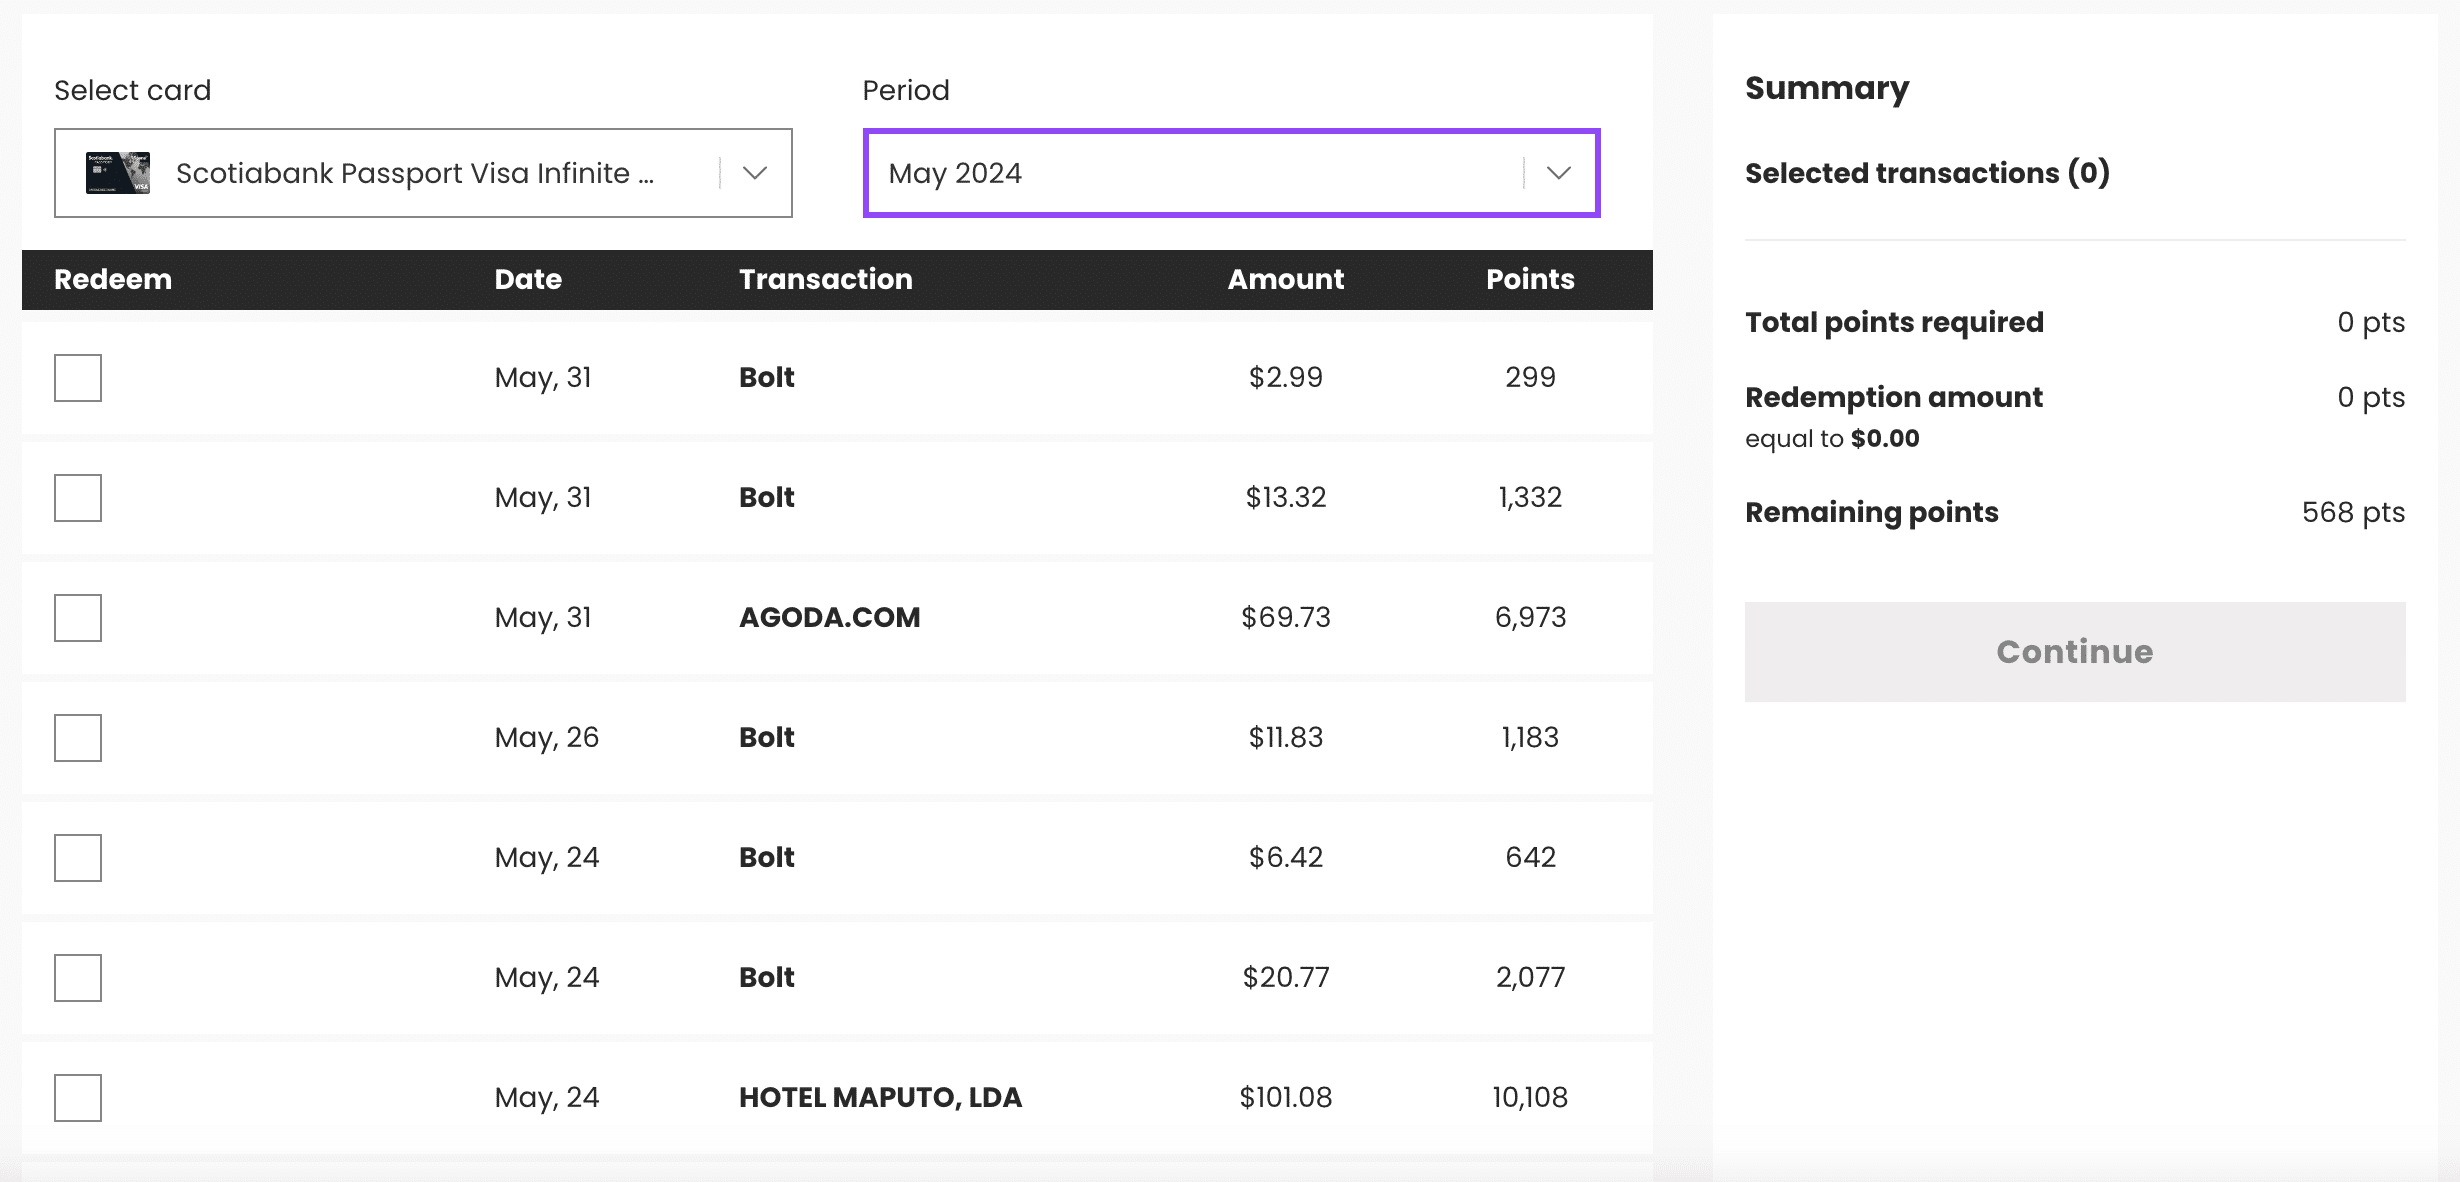This screenshot has width=2460, height=1182.
Task: Tick the $20.77 Bolt transaction checkbox
Action: pos(78,978)
